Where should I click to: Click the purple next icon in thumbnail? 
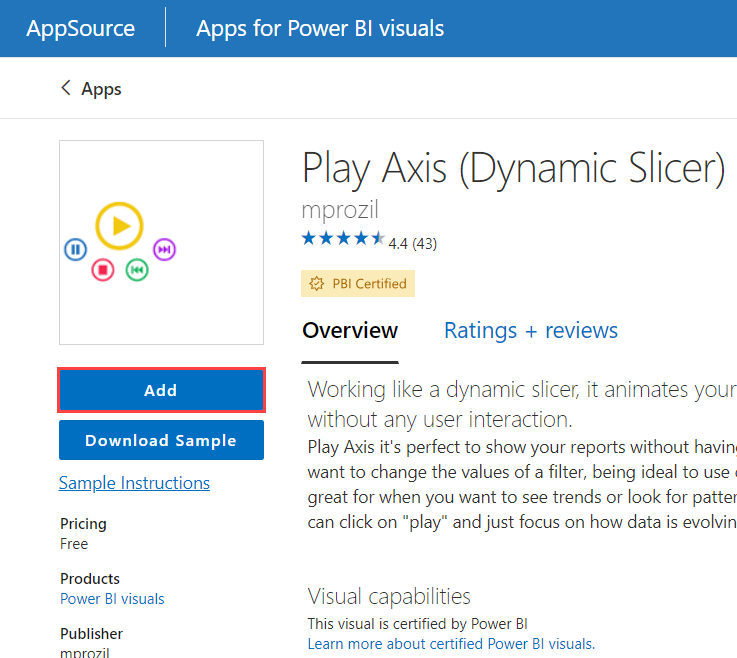(164, 249)
